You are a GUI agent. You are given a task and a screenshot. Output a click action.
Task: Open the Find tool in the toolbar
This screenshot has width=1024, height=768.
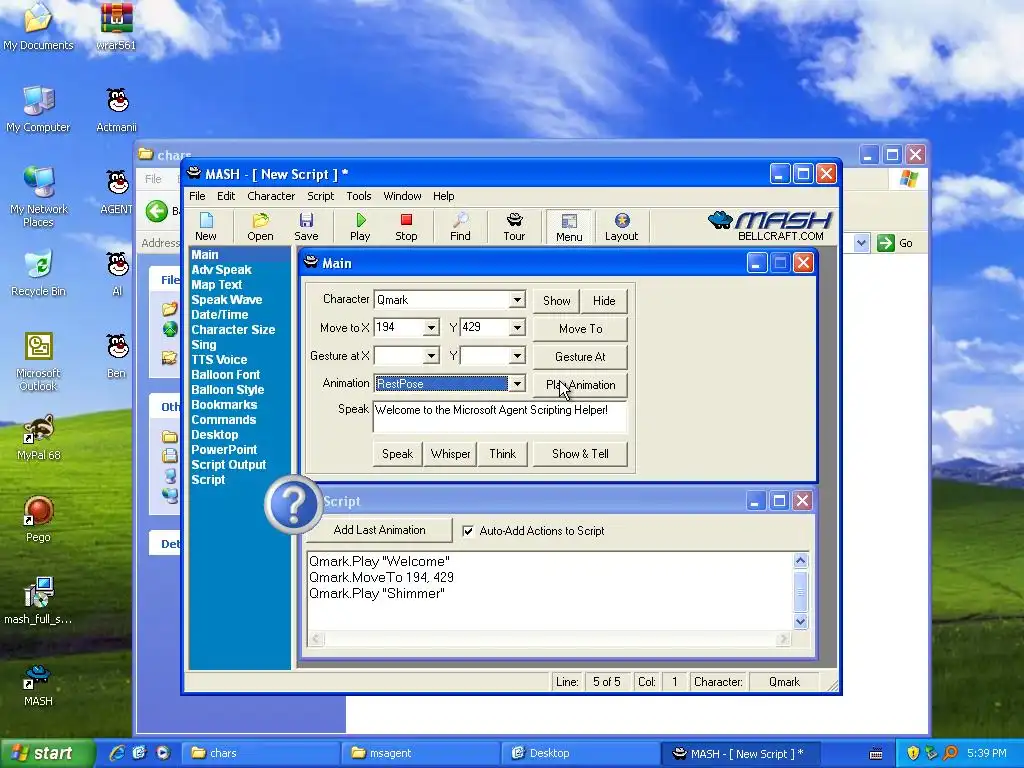coord(460,227)
